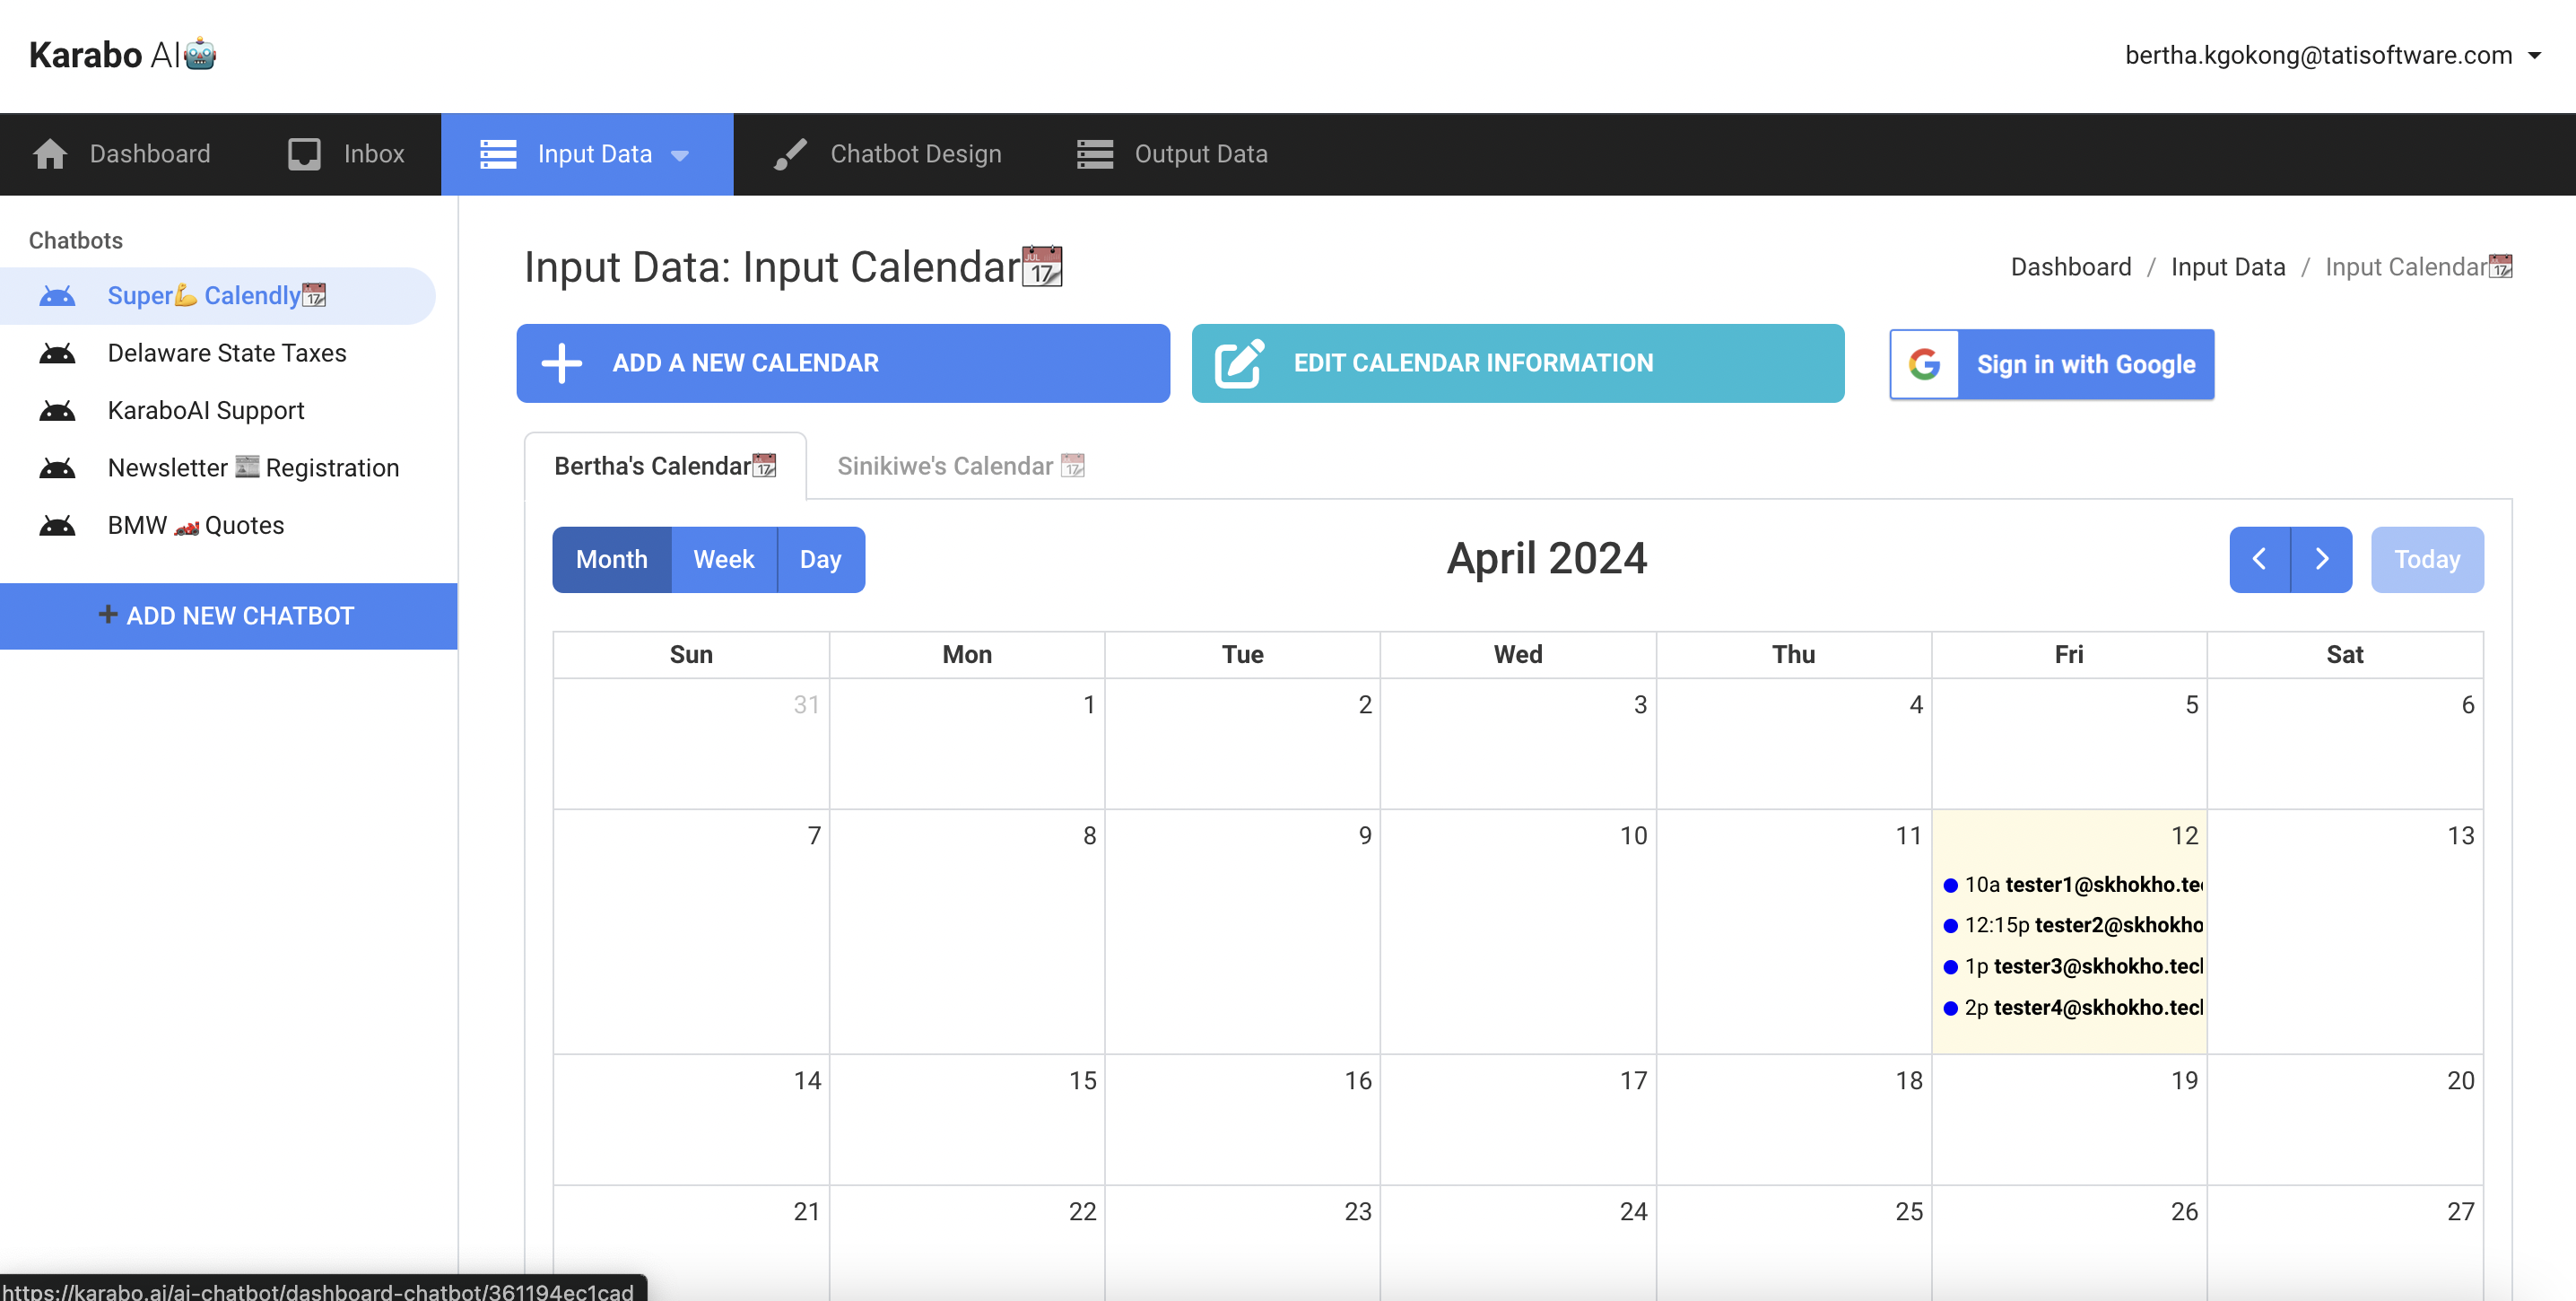The width and height of the screenshot is (2576, 1301).
Task: Open the 10a tester1 event on April 12
Action: [2074, 884]
